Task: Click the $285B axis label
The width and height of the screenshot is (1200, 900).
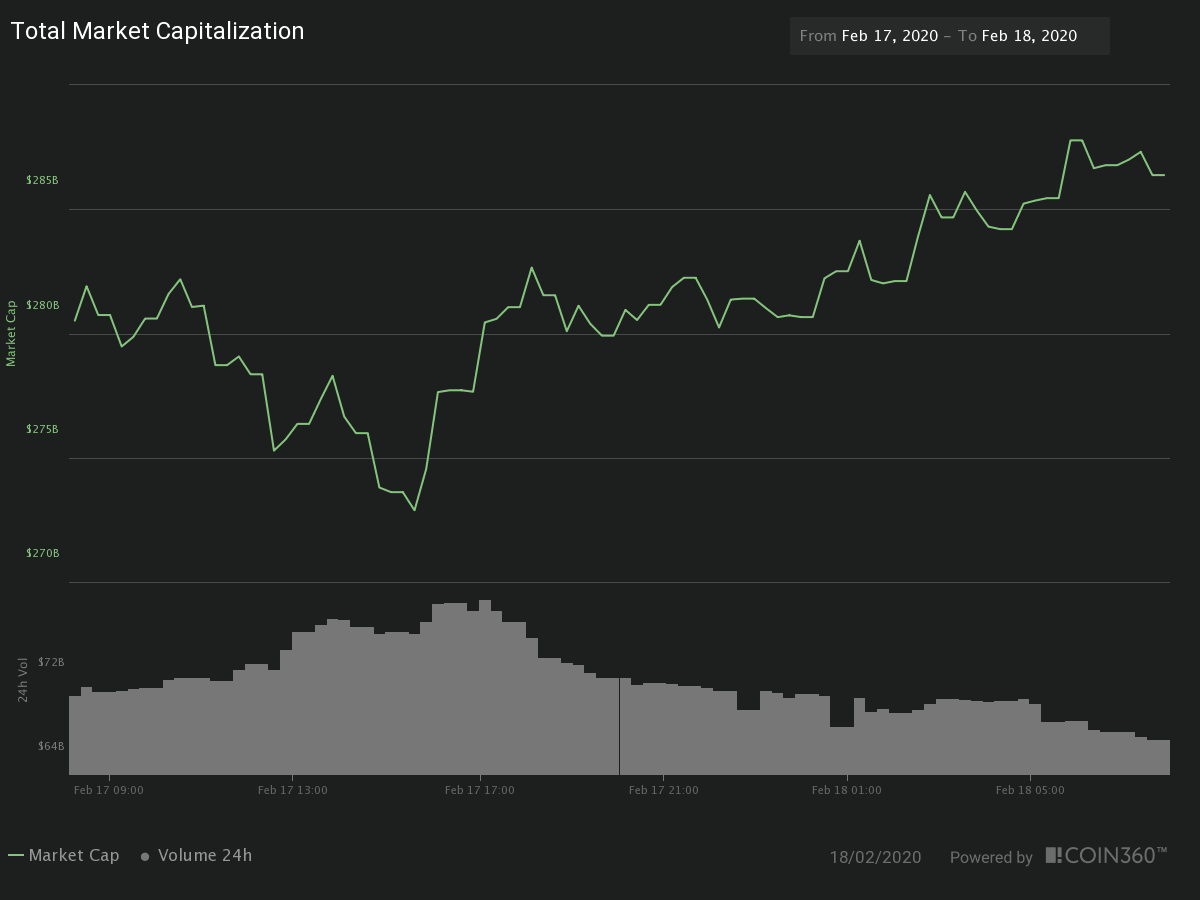Action: coord(42,180)
